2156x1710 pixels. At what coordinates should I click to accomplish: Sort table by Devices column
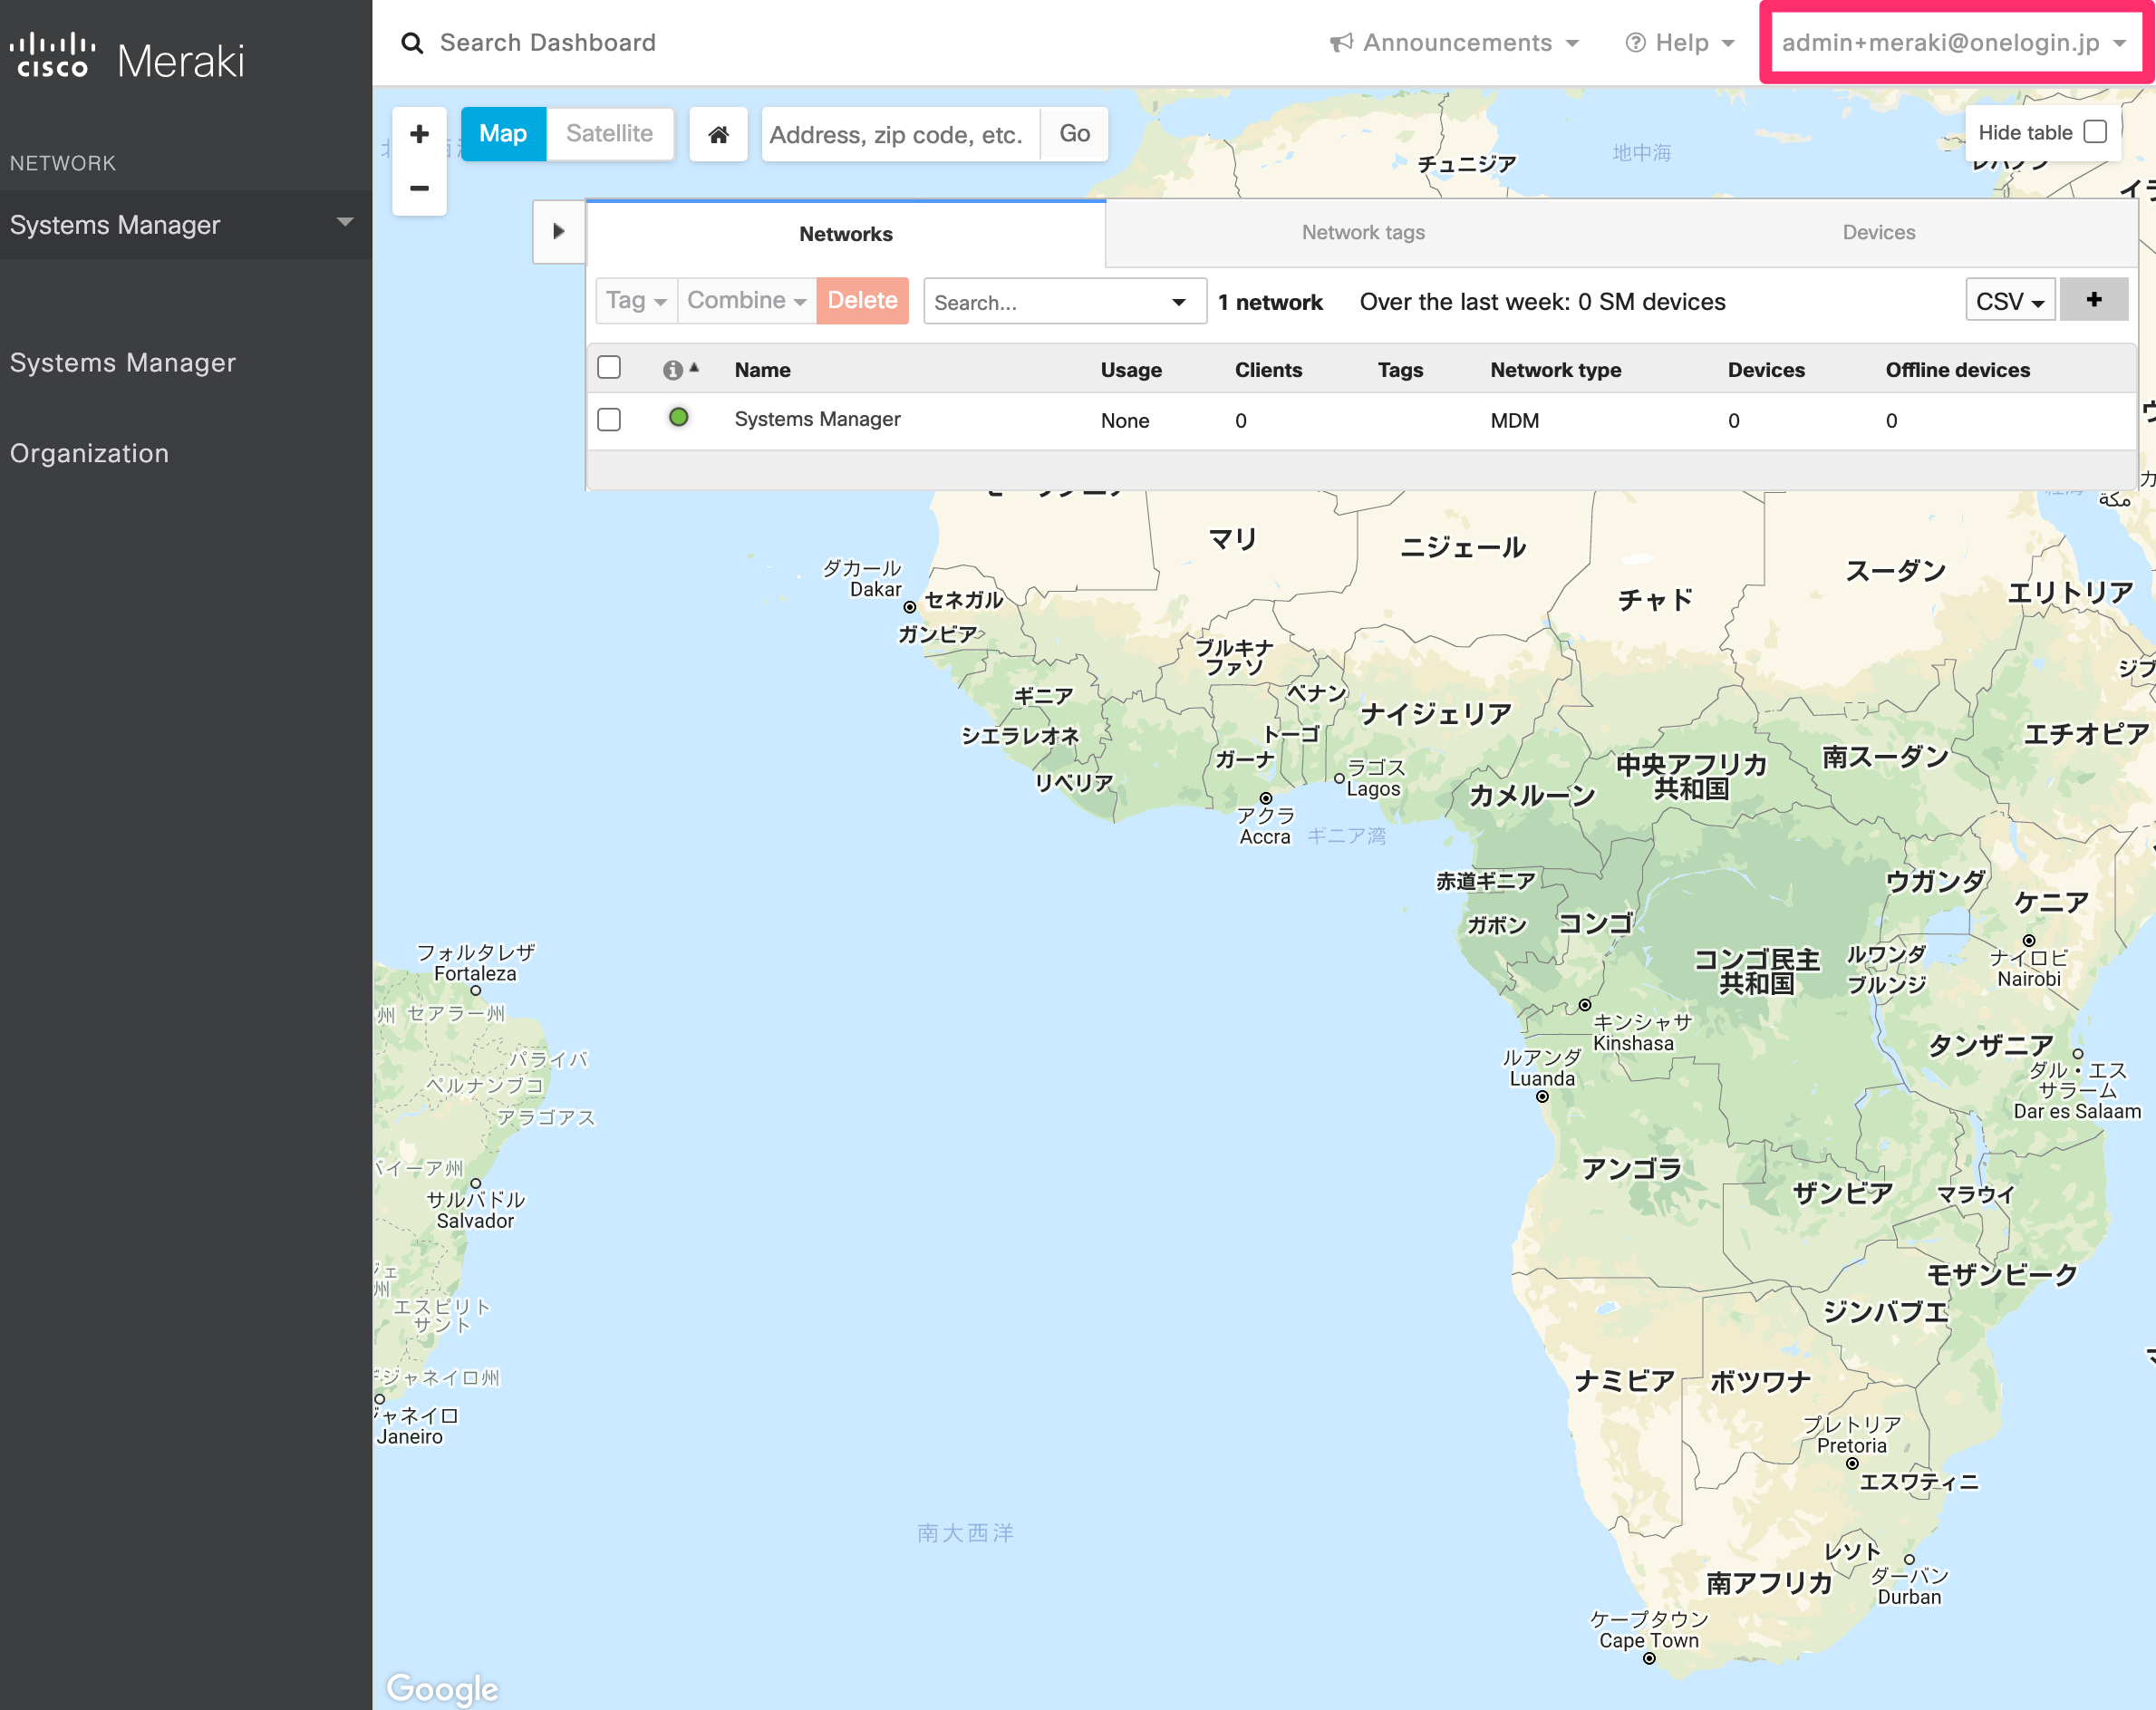click(x=1766, y=370)
